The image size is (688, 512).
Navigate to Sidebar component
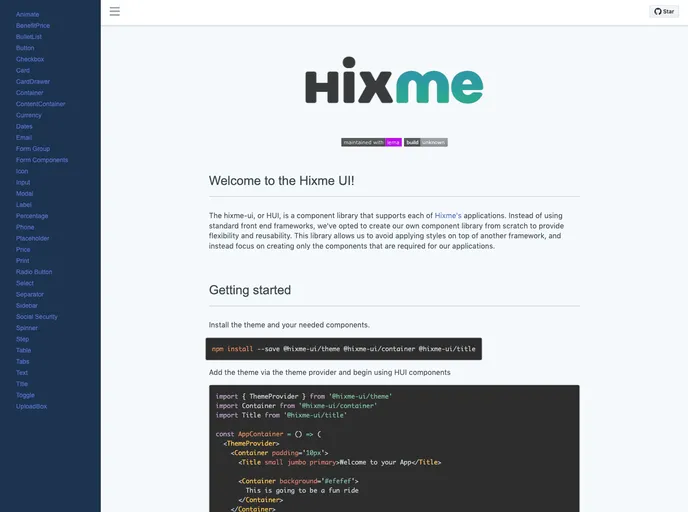(x=27, y=305)
